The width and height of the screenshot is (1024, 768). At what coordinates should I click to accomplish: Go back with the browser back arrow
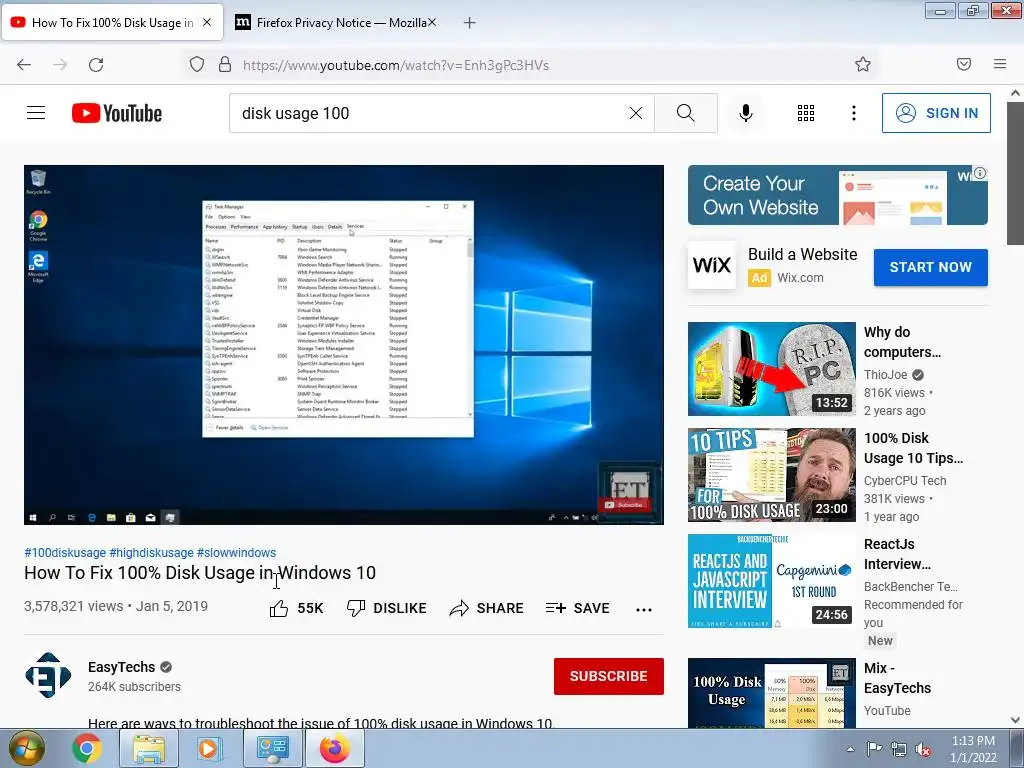[24, 65]
